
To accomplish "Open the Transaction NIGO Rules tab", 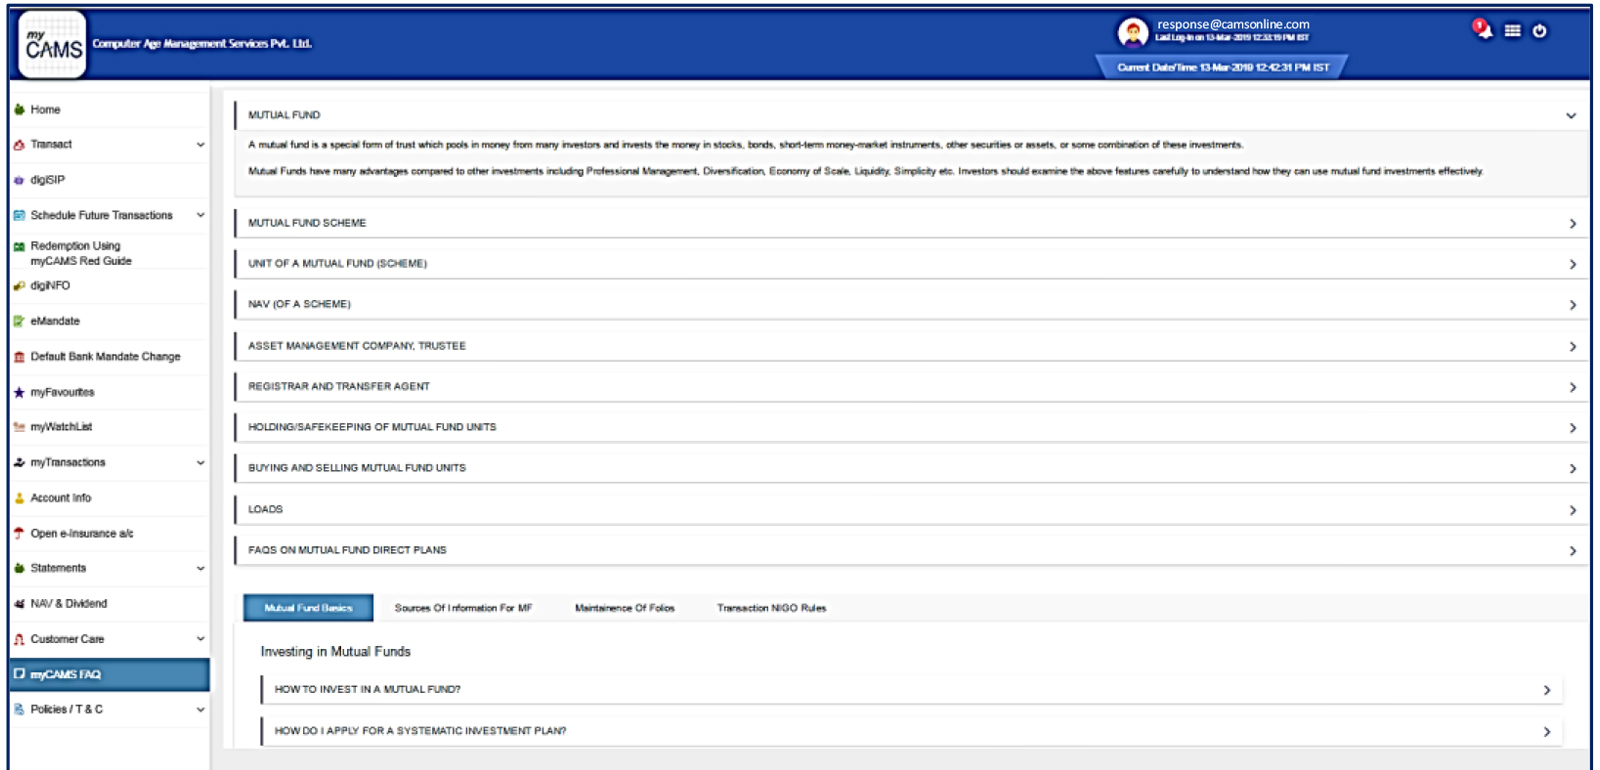I will pyautogui.click(x=771, y=608).
